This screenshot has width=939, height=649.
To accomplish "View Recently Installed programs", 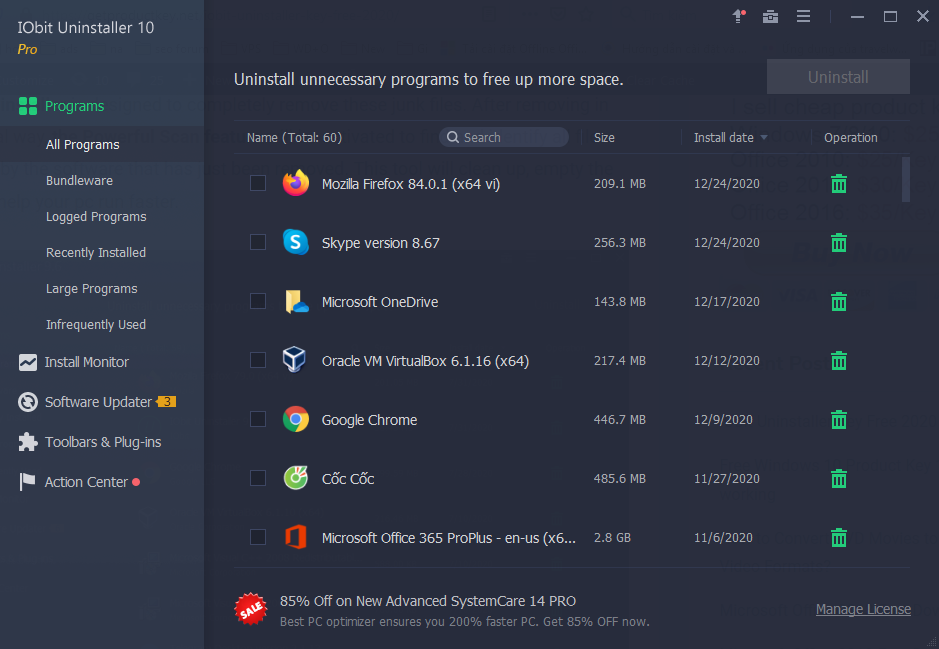I will tap(96, 252).
